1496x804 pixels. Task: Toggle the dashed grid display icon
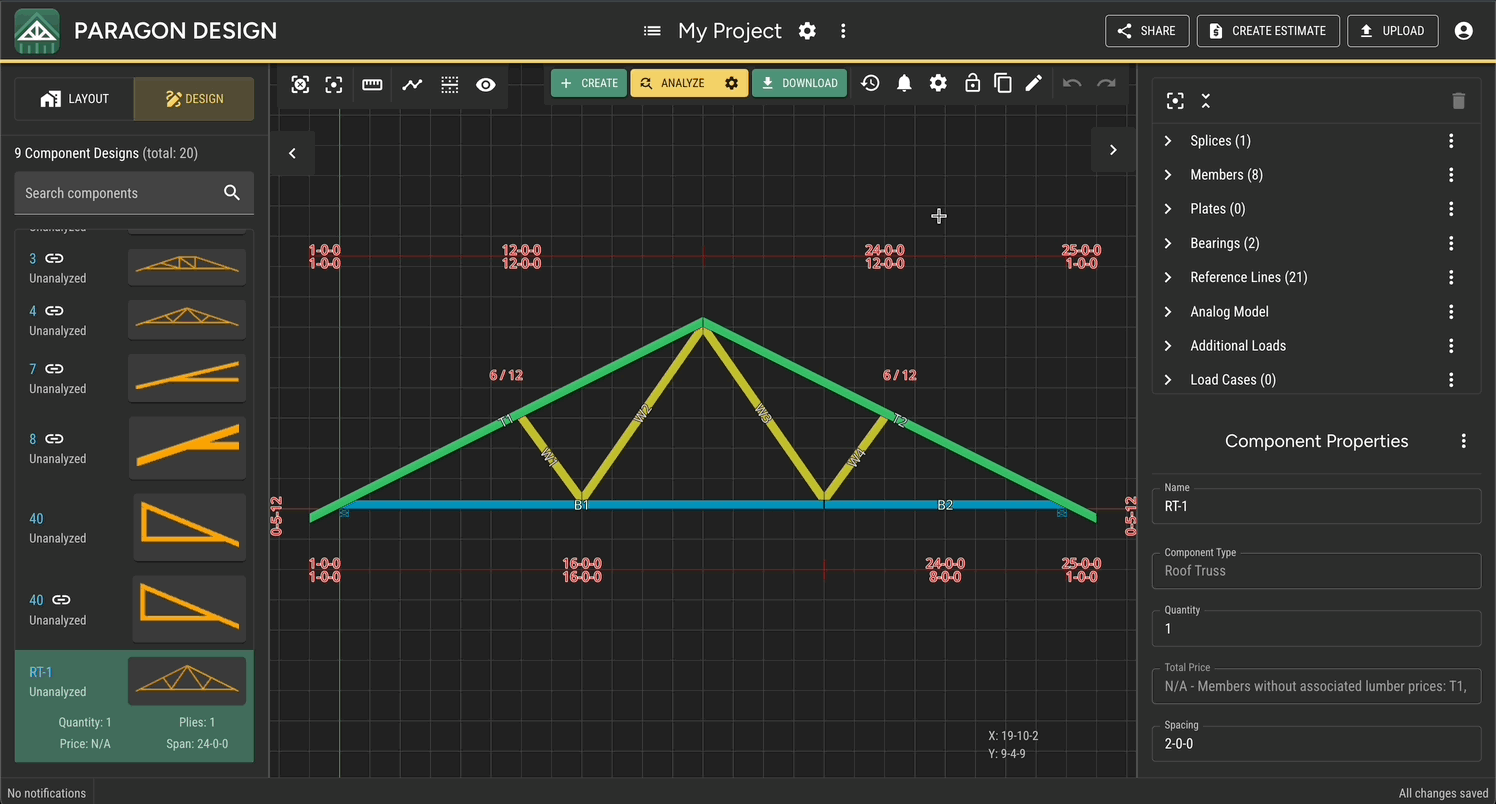(x=450, y=85)
